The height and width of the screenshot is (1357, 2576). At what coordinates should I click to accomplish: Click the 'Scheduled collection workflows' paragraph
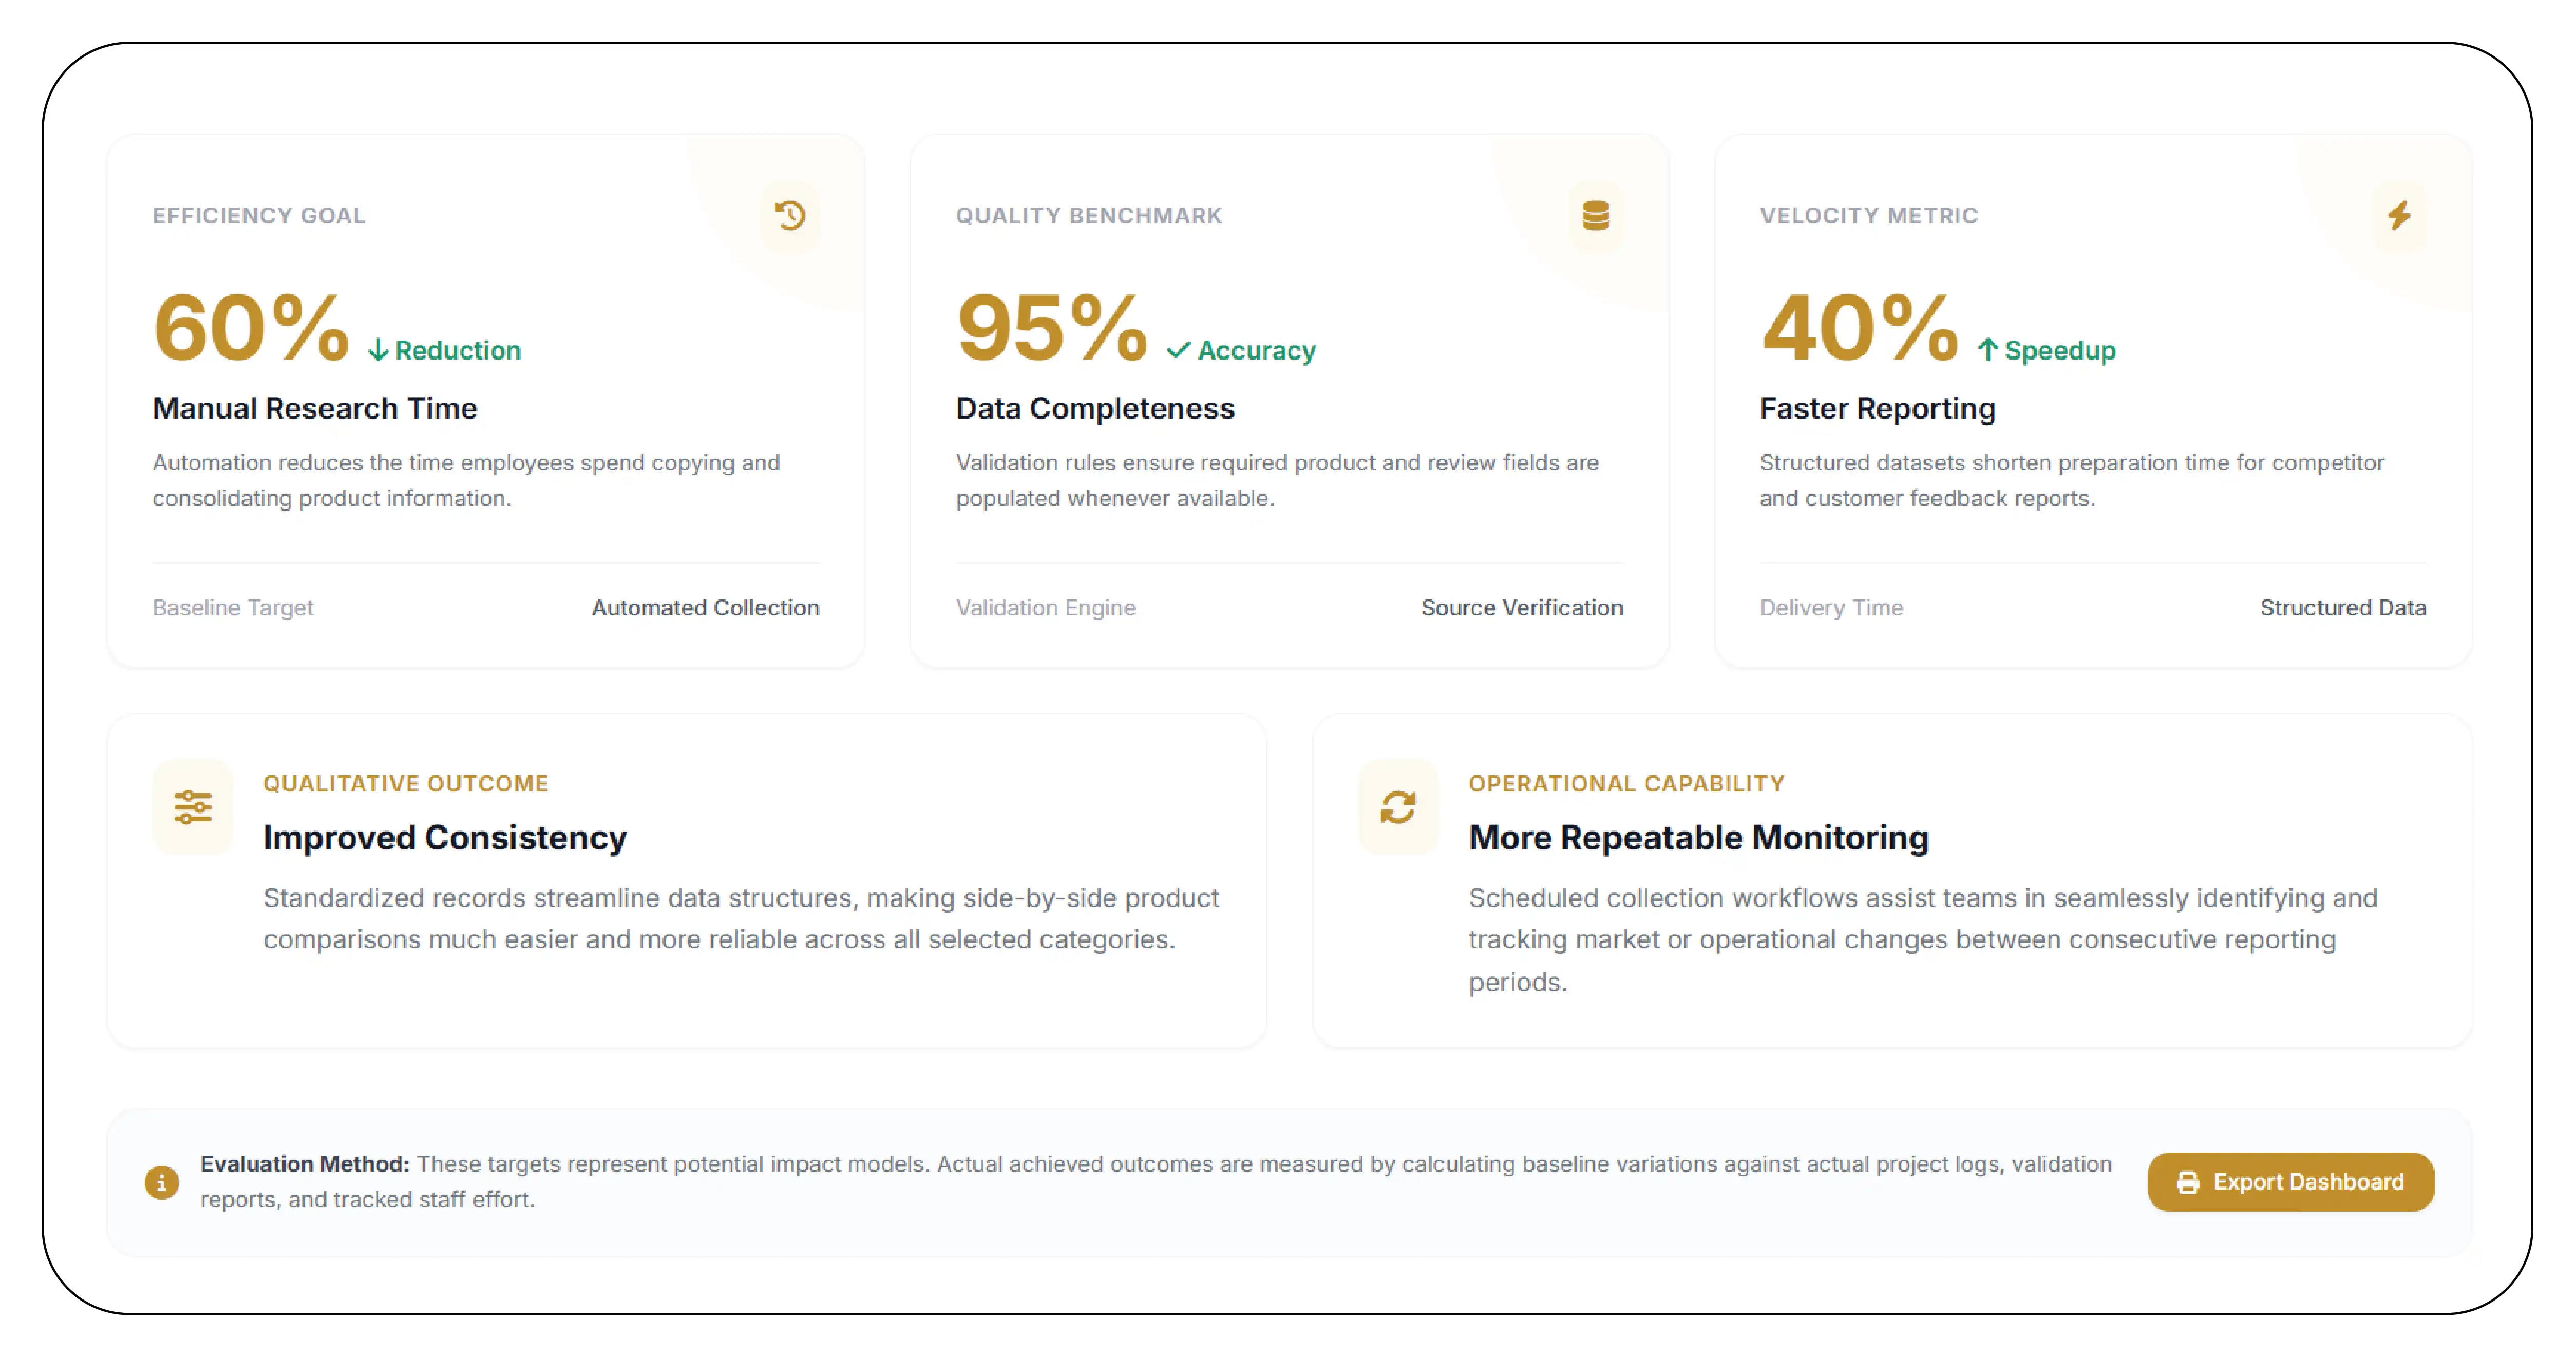(1922, 940)
